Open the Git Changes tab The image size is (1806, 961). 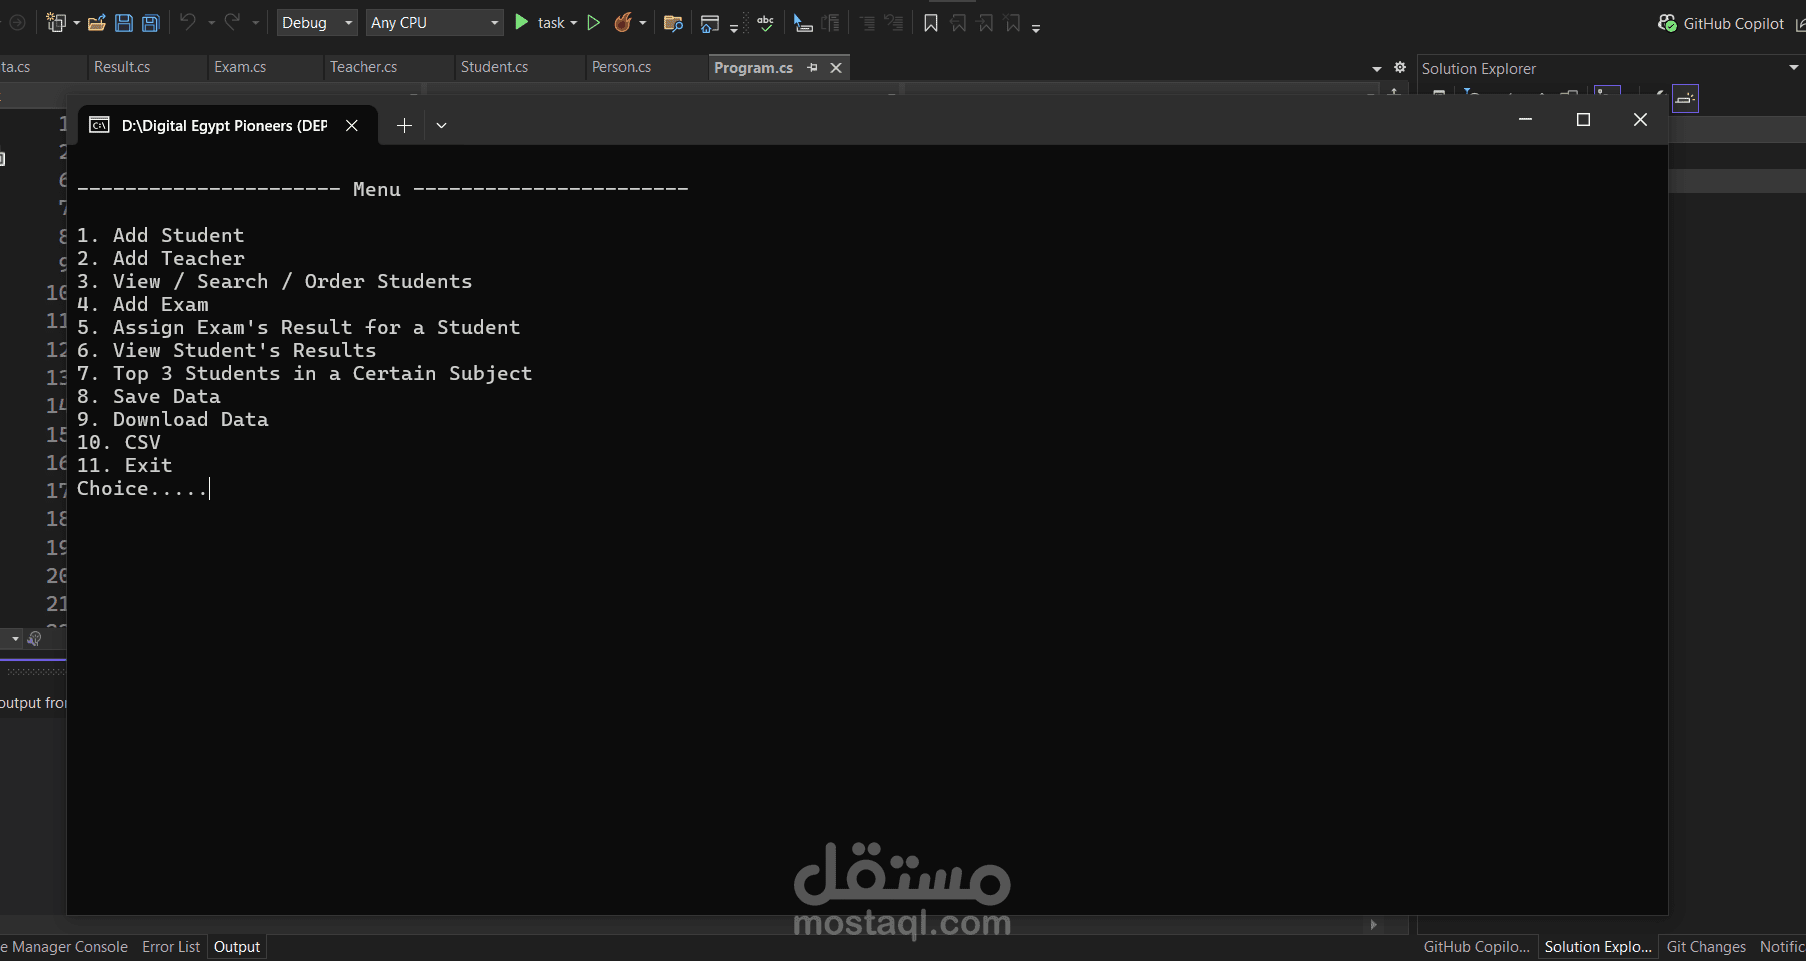(x=1706, y=946)
